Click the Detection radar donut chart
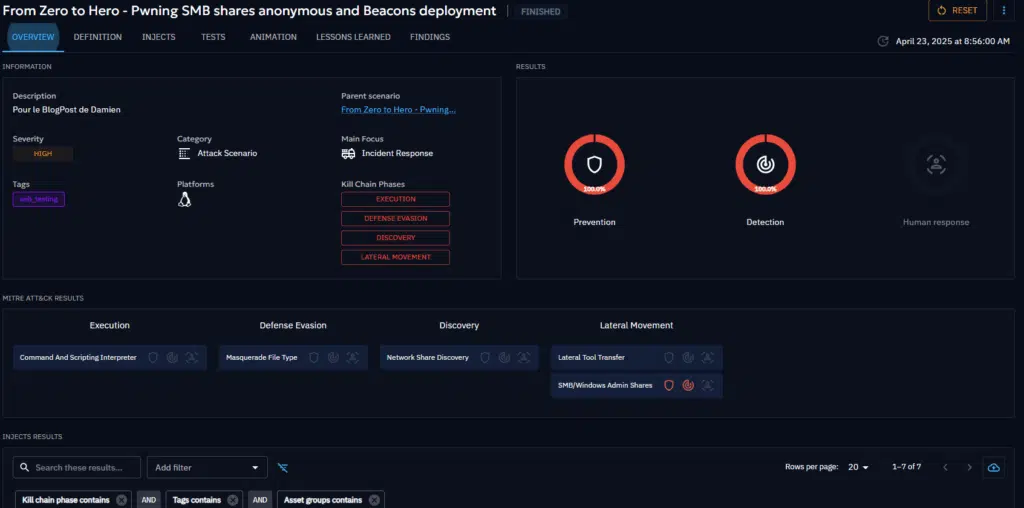1024x508 pixels. point(765,164)
